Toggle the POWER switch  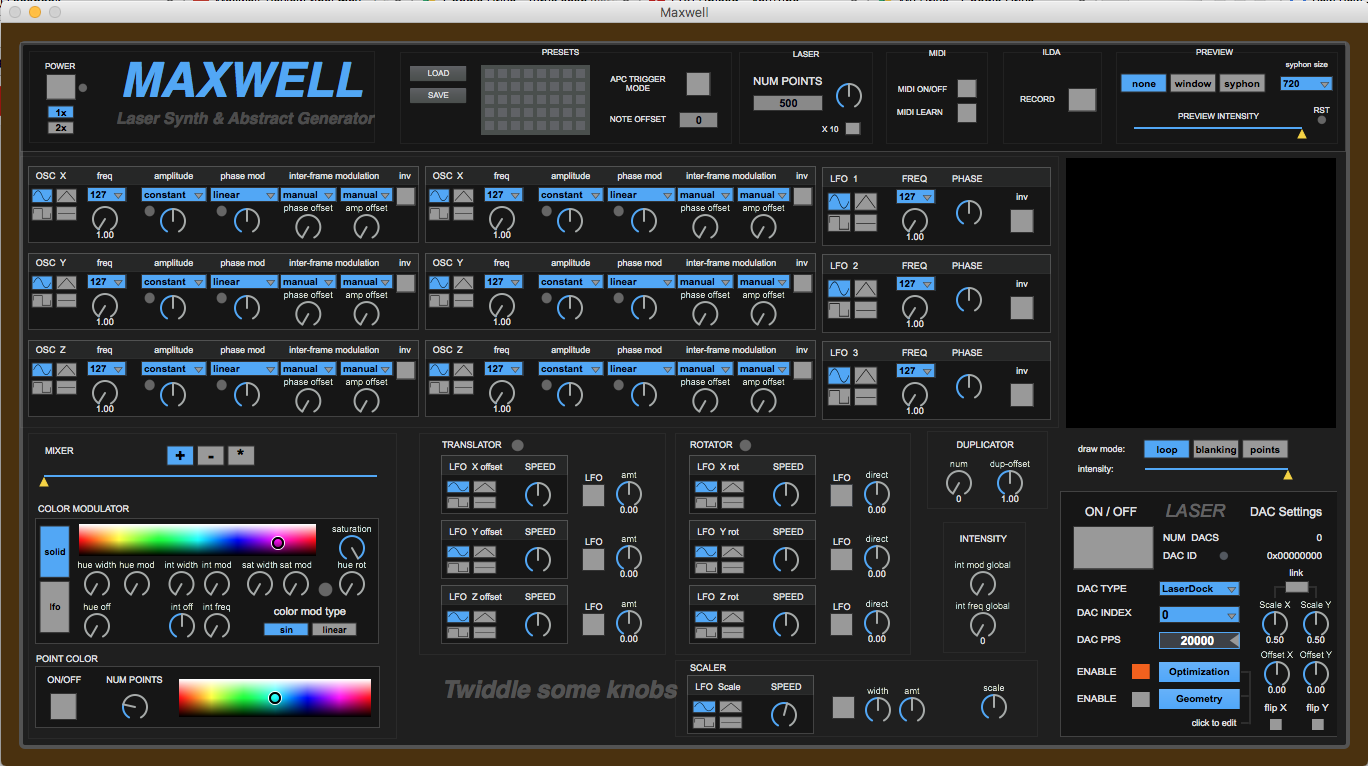pyautogui.click(x=60, y=87)
